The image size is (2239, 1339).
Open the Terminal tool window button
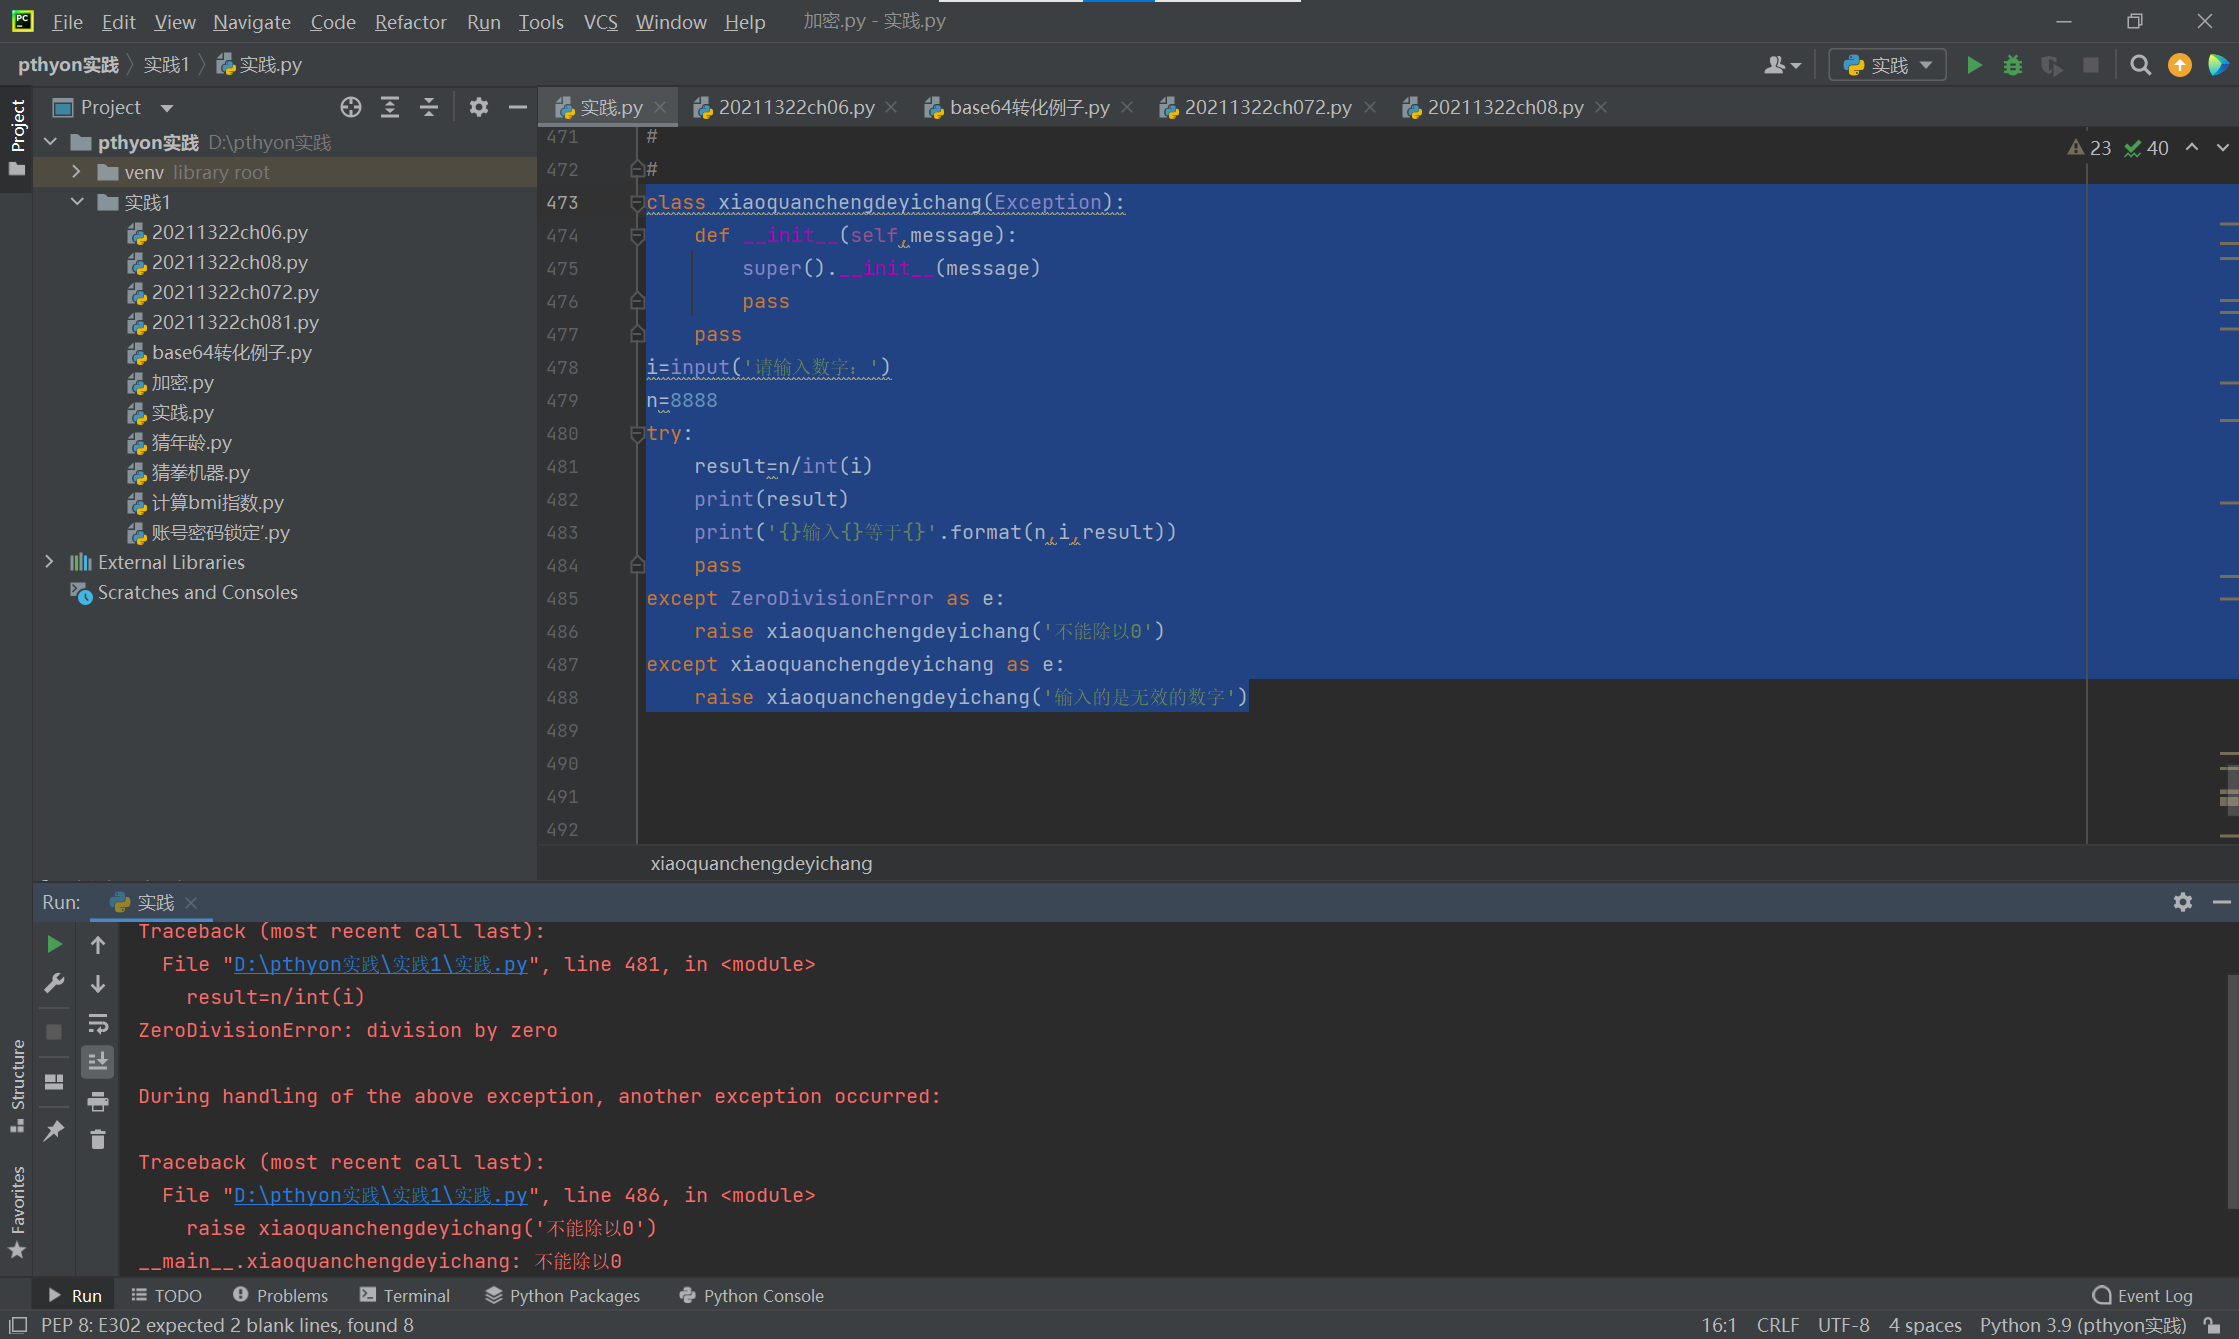(405, 1295)
